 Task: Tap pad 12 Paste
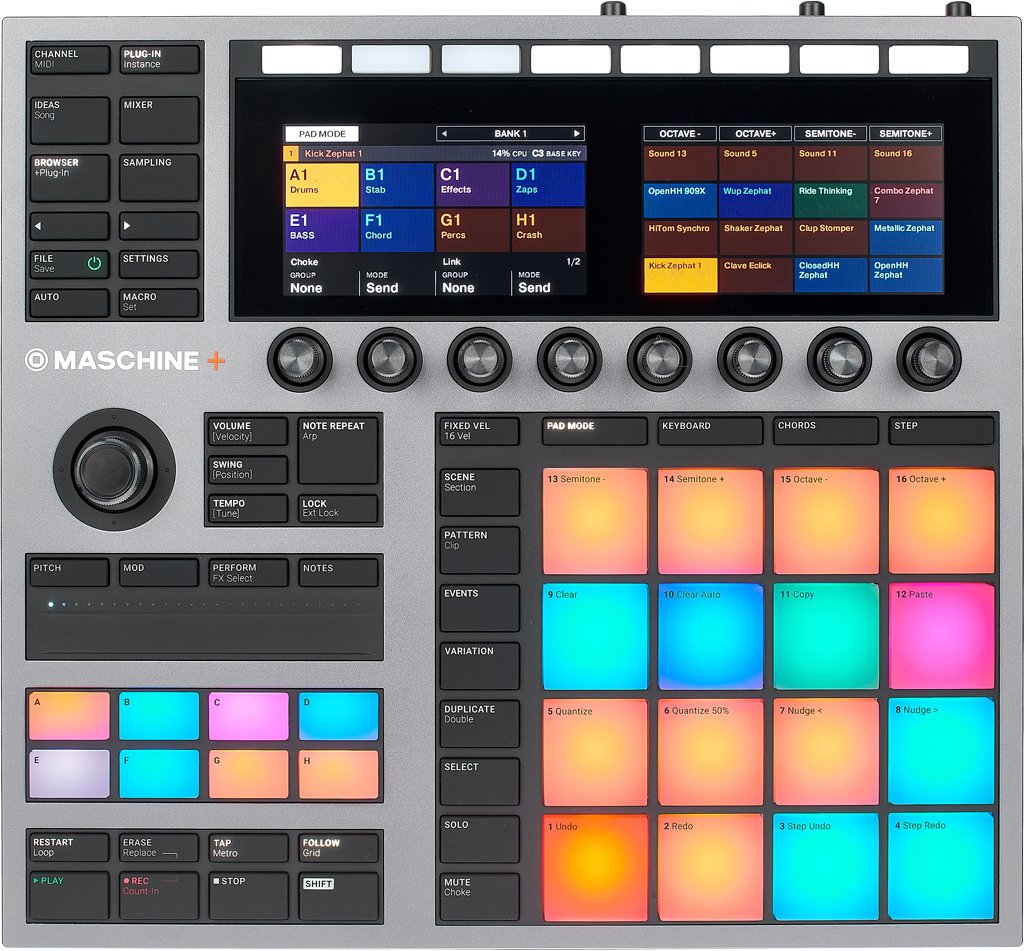click(941, 636)
